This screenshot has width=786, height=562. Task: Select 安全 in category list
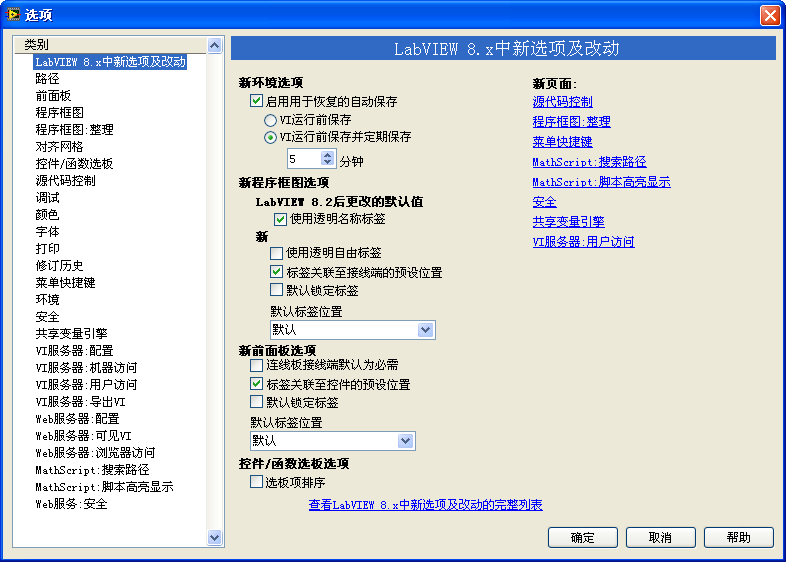tap(48, 317)
